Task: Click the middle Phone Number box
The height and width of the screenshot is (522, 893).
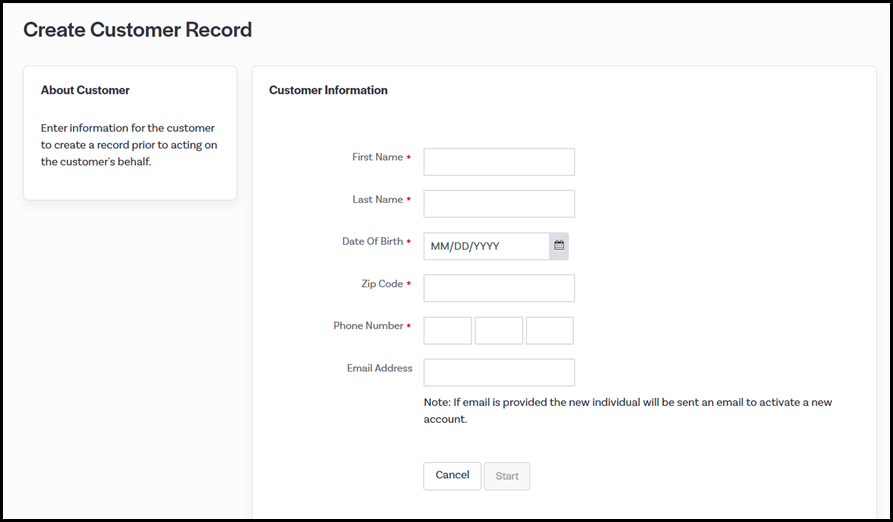Action: click(x=499, y=331)
